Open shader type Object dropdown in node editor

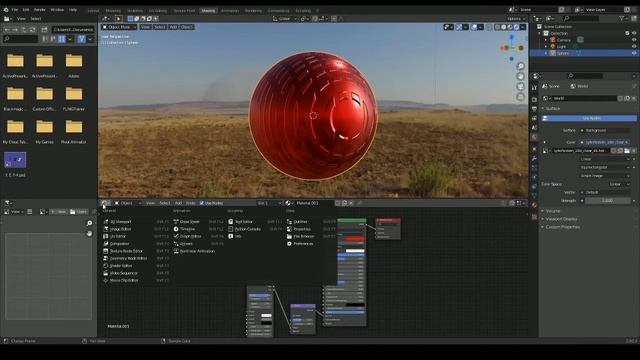click(127, 203)
